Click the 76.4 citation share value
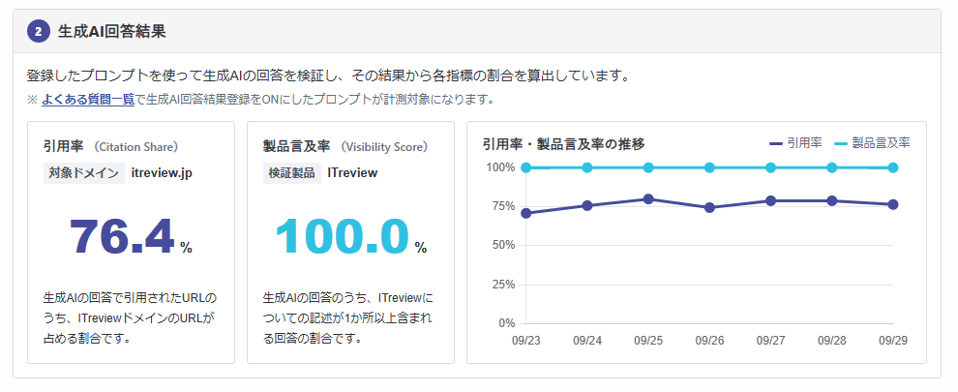 pos(122,237)
